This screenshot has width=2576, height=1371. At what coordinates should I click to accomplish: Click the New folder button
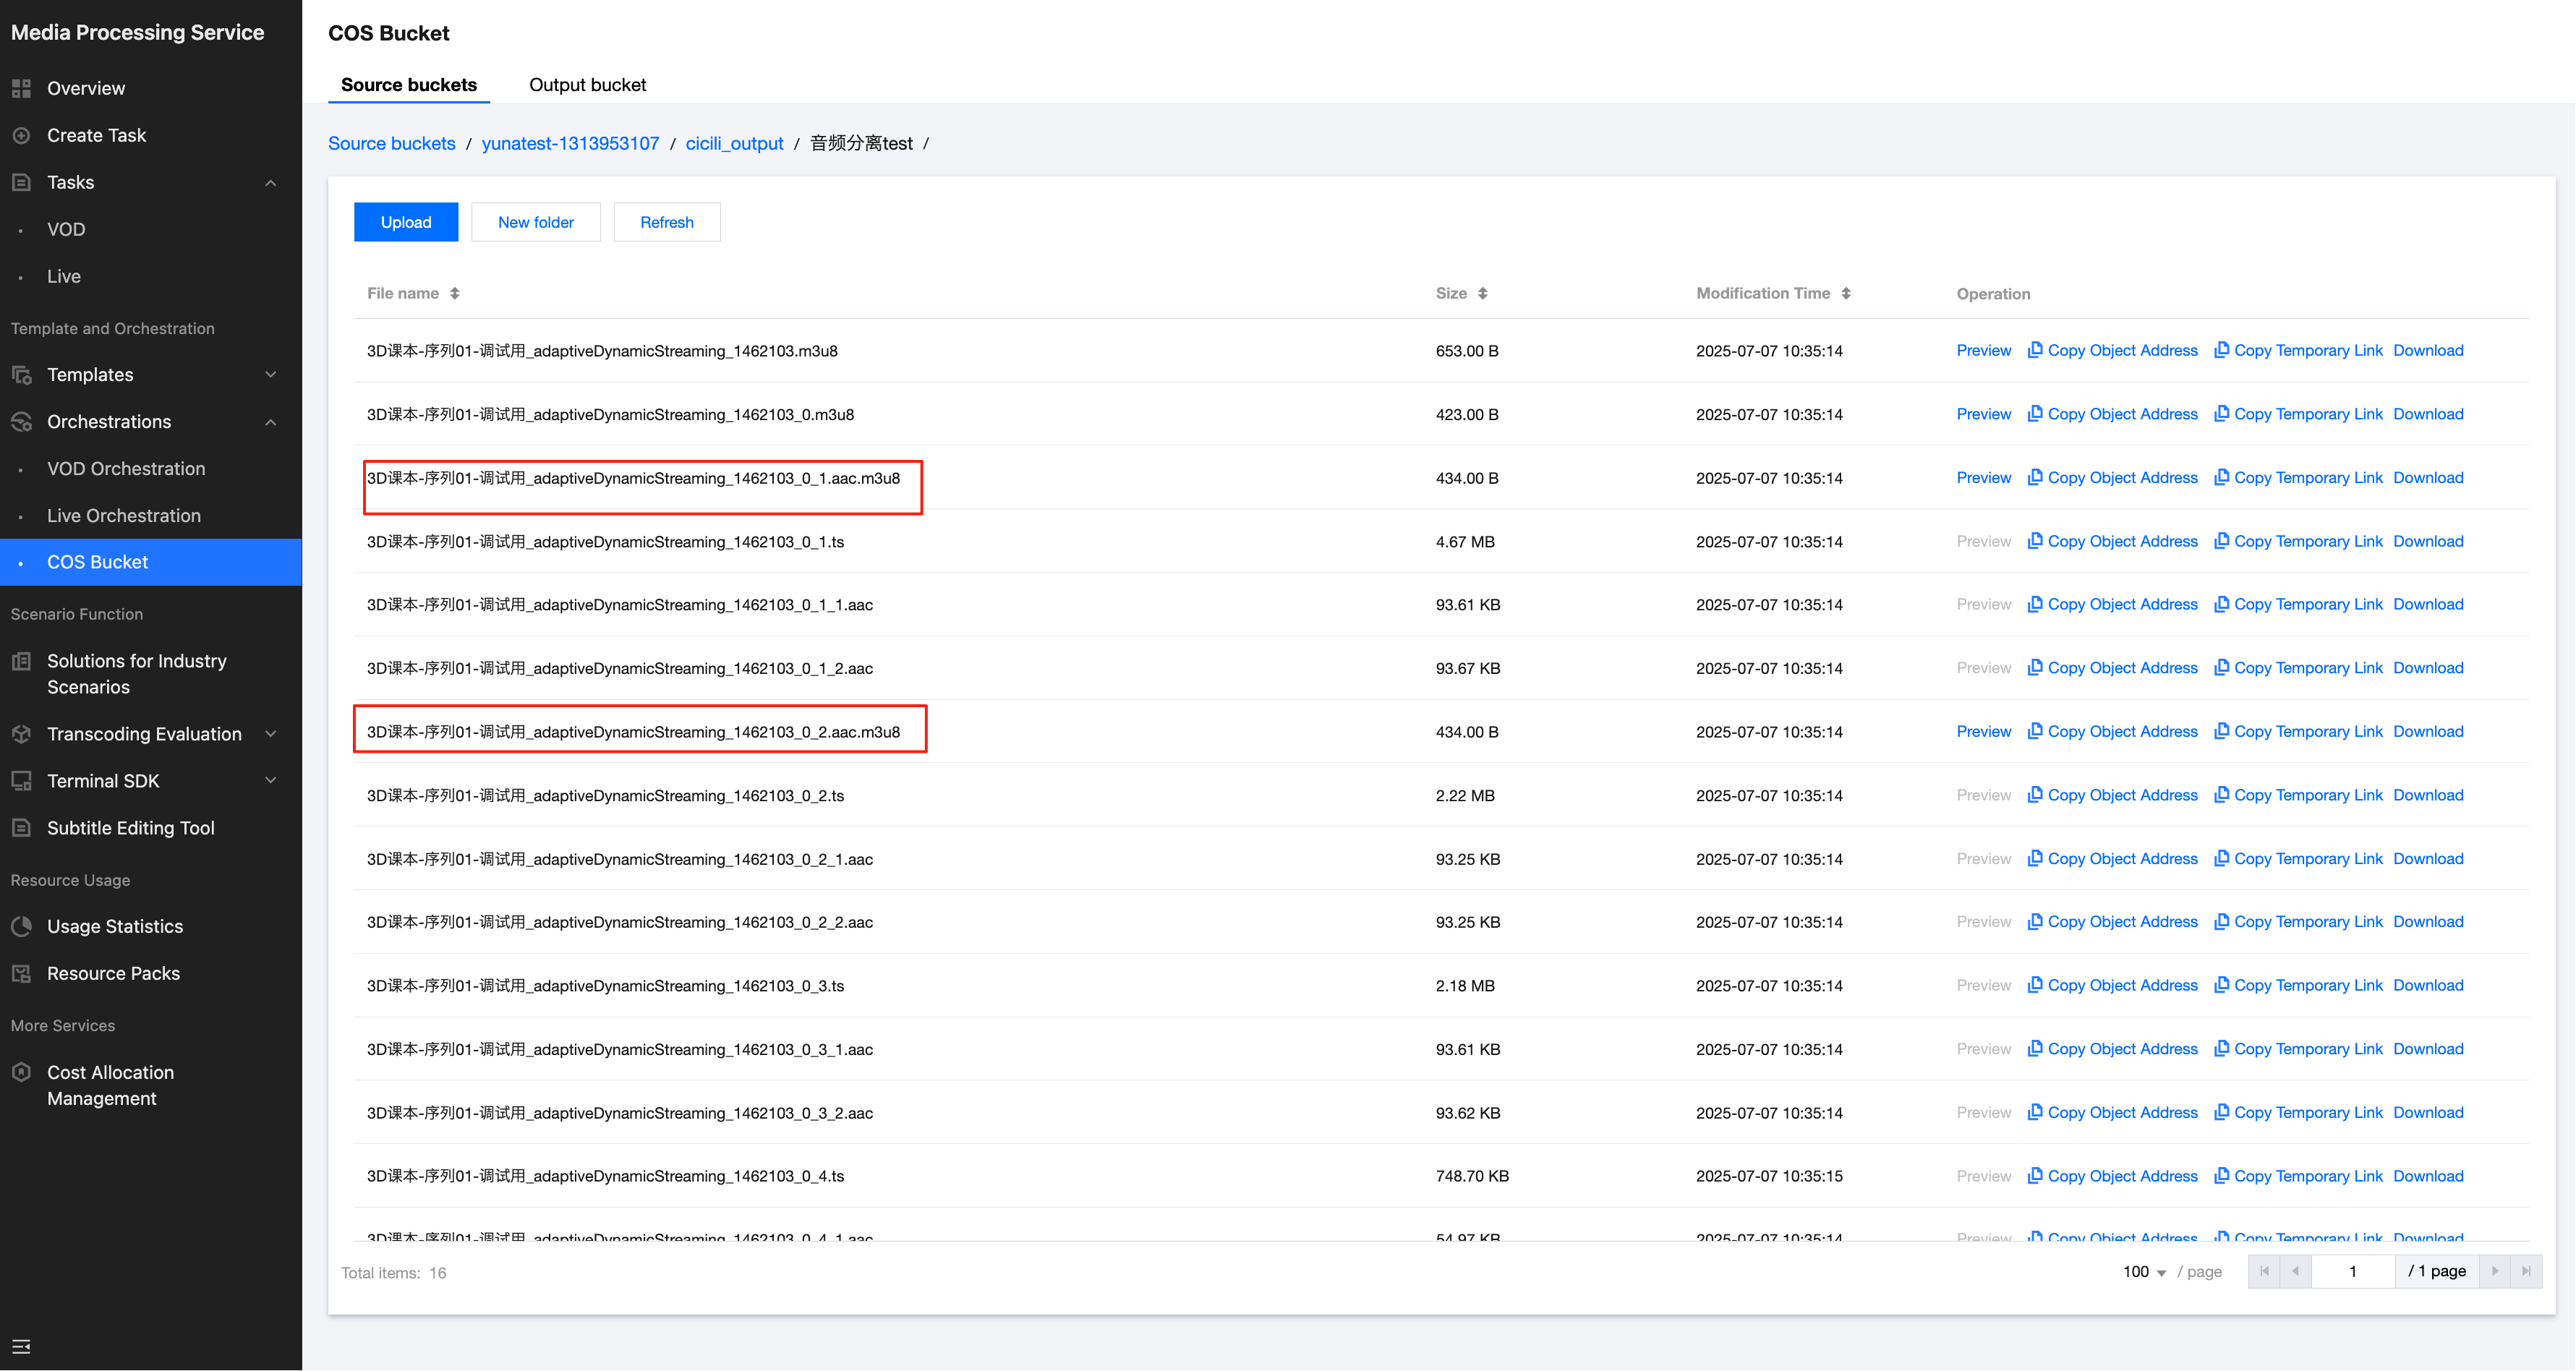536,222
